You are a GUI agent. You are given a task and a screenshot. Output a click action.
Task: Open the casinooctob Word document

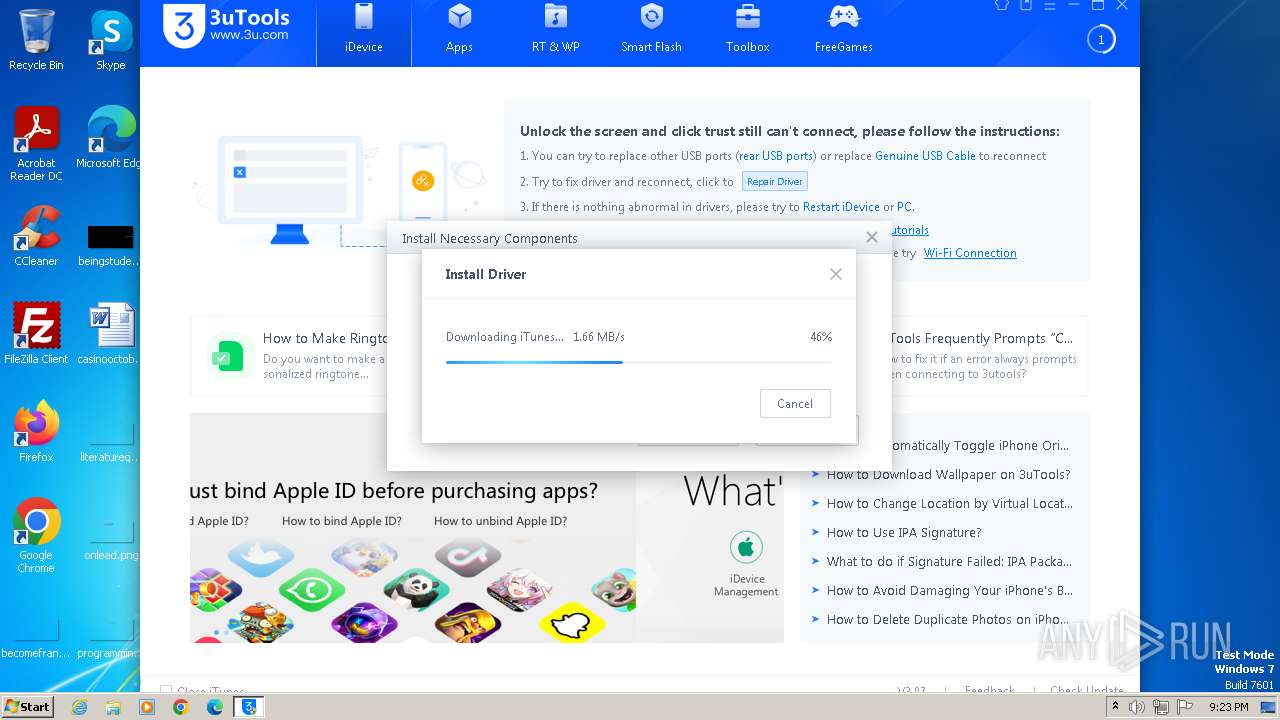110,334
